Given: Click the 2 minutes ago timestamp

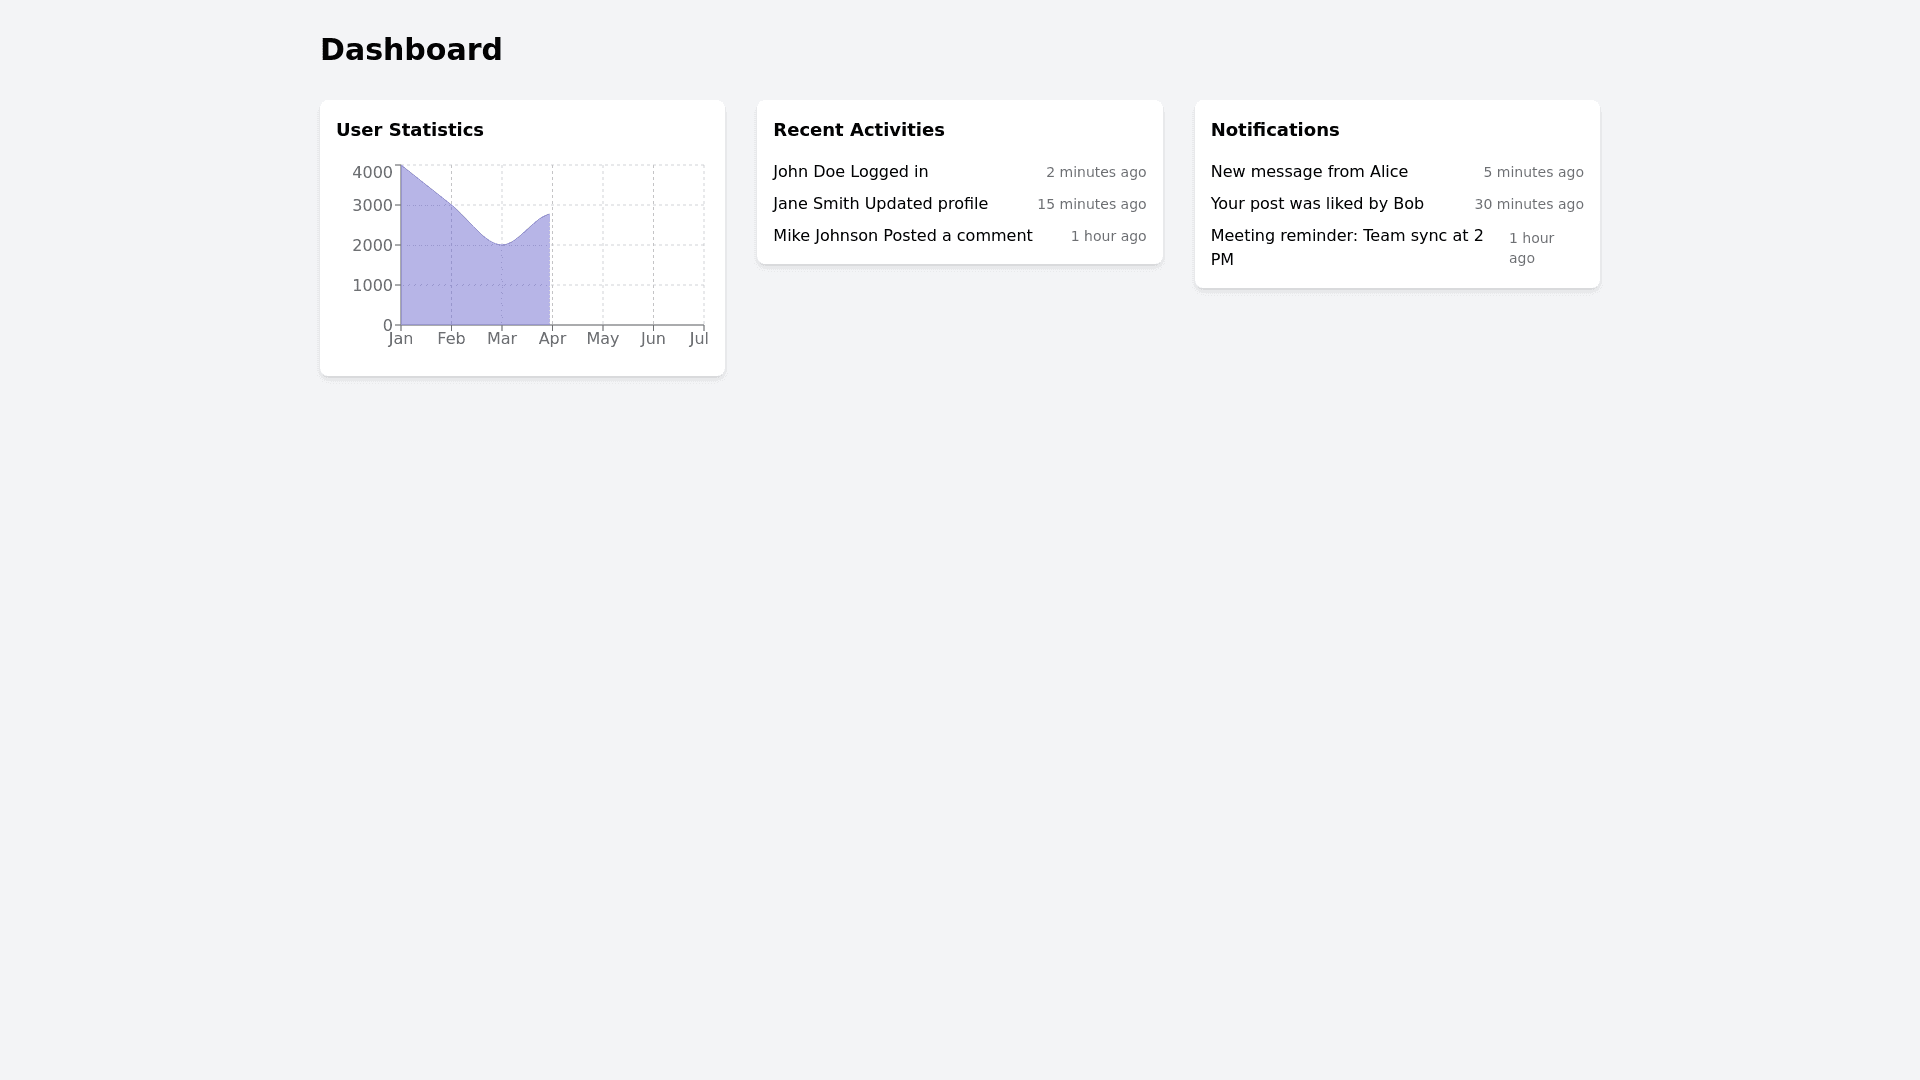Looking at the screenshot, I should point(1095,173).
